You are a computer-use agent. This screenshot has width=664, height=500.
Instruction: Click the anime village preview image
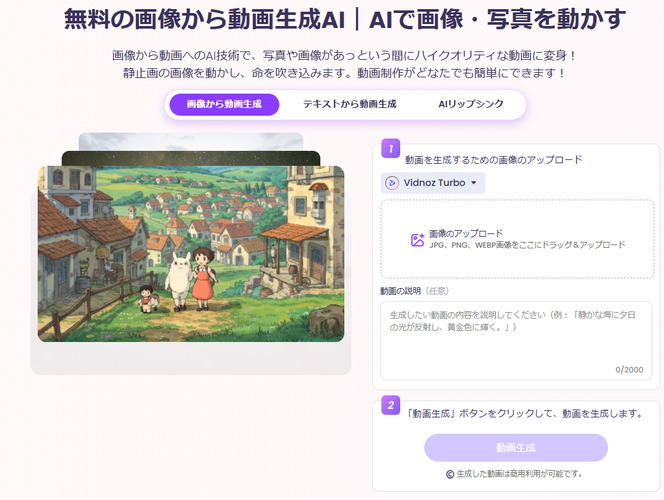pyautogui.click(x=191, y=254)
